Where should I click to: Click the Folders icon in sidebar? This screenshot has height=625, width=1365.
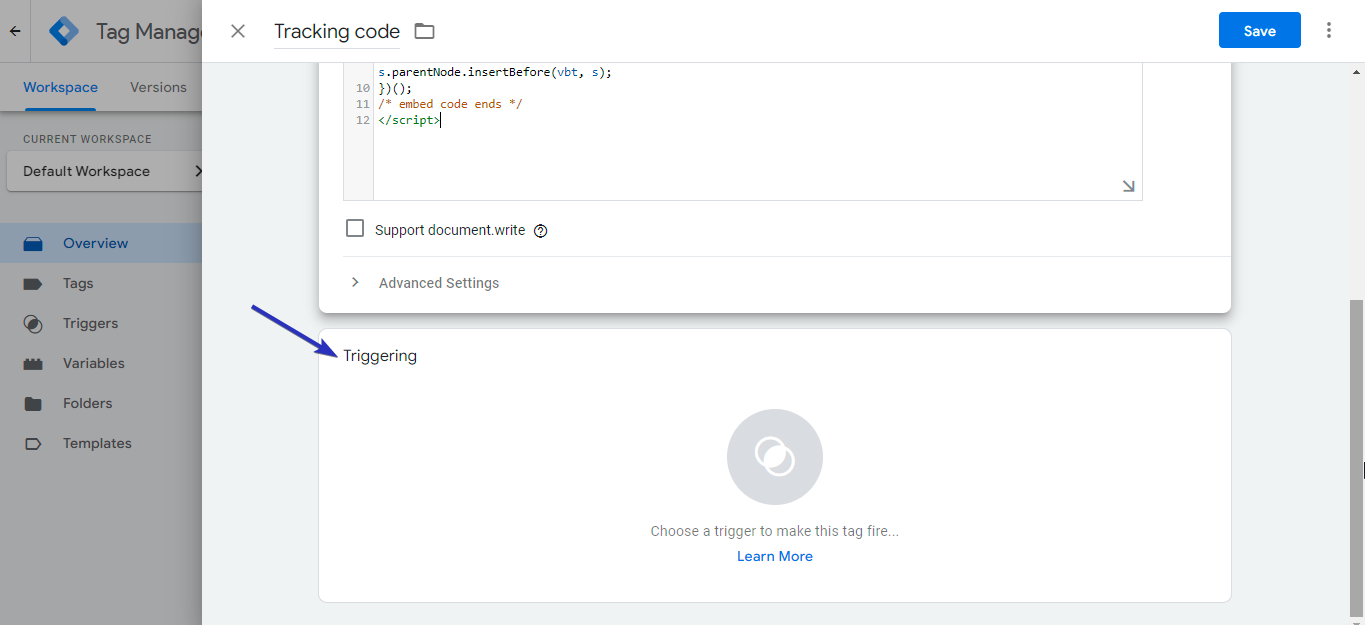point(33,403)
